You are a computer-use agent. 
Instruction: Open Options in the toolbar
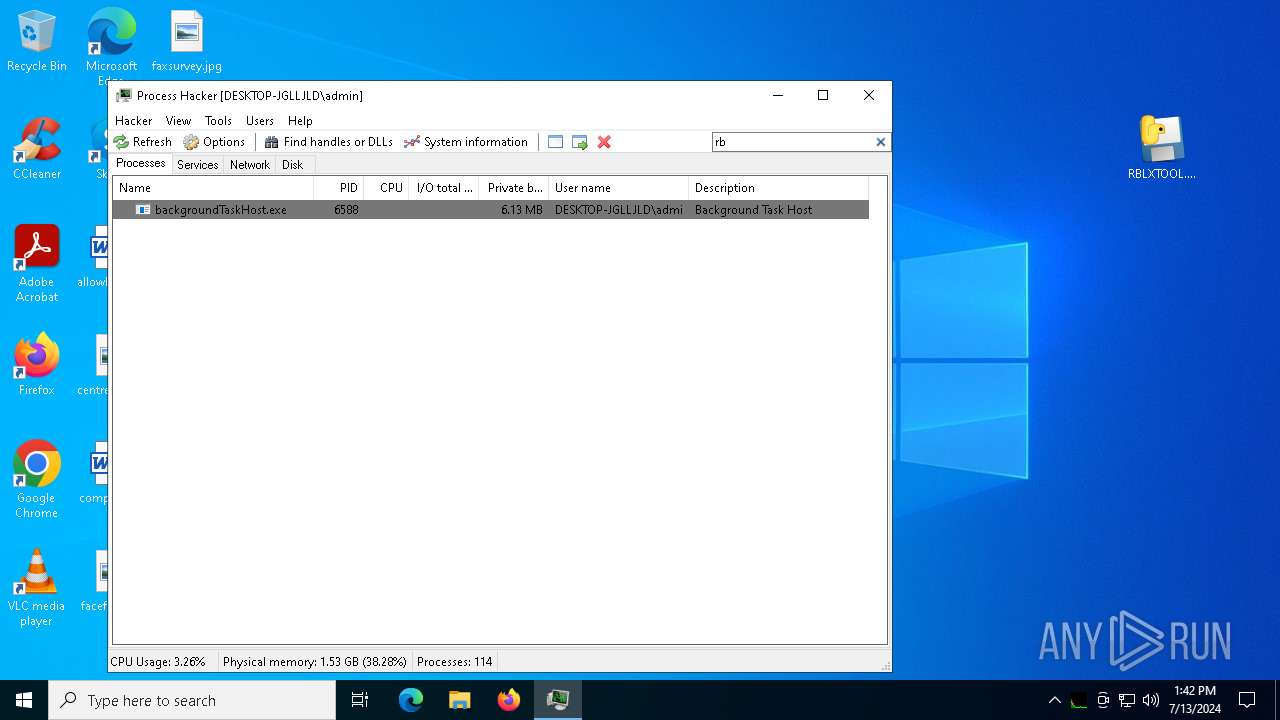[214, 142]
